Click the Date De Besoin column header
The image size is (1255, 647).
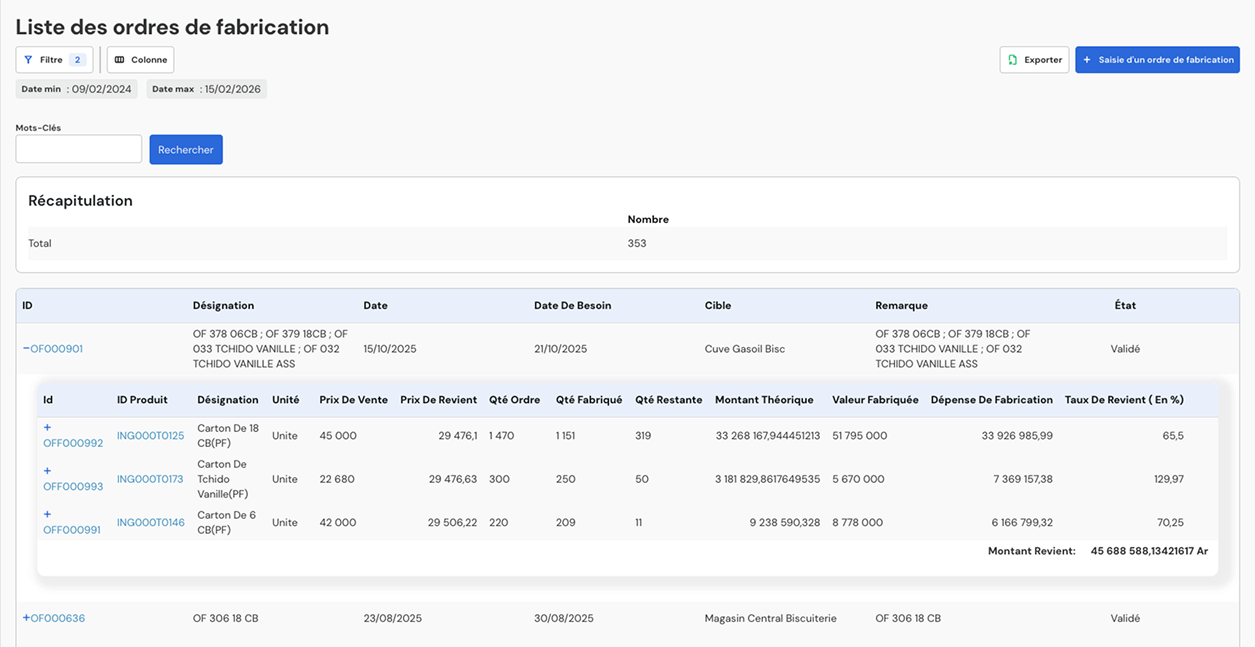572,306
